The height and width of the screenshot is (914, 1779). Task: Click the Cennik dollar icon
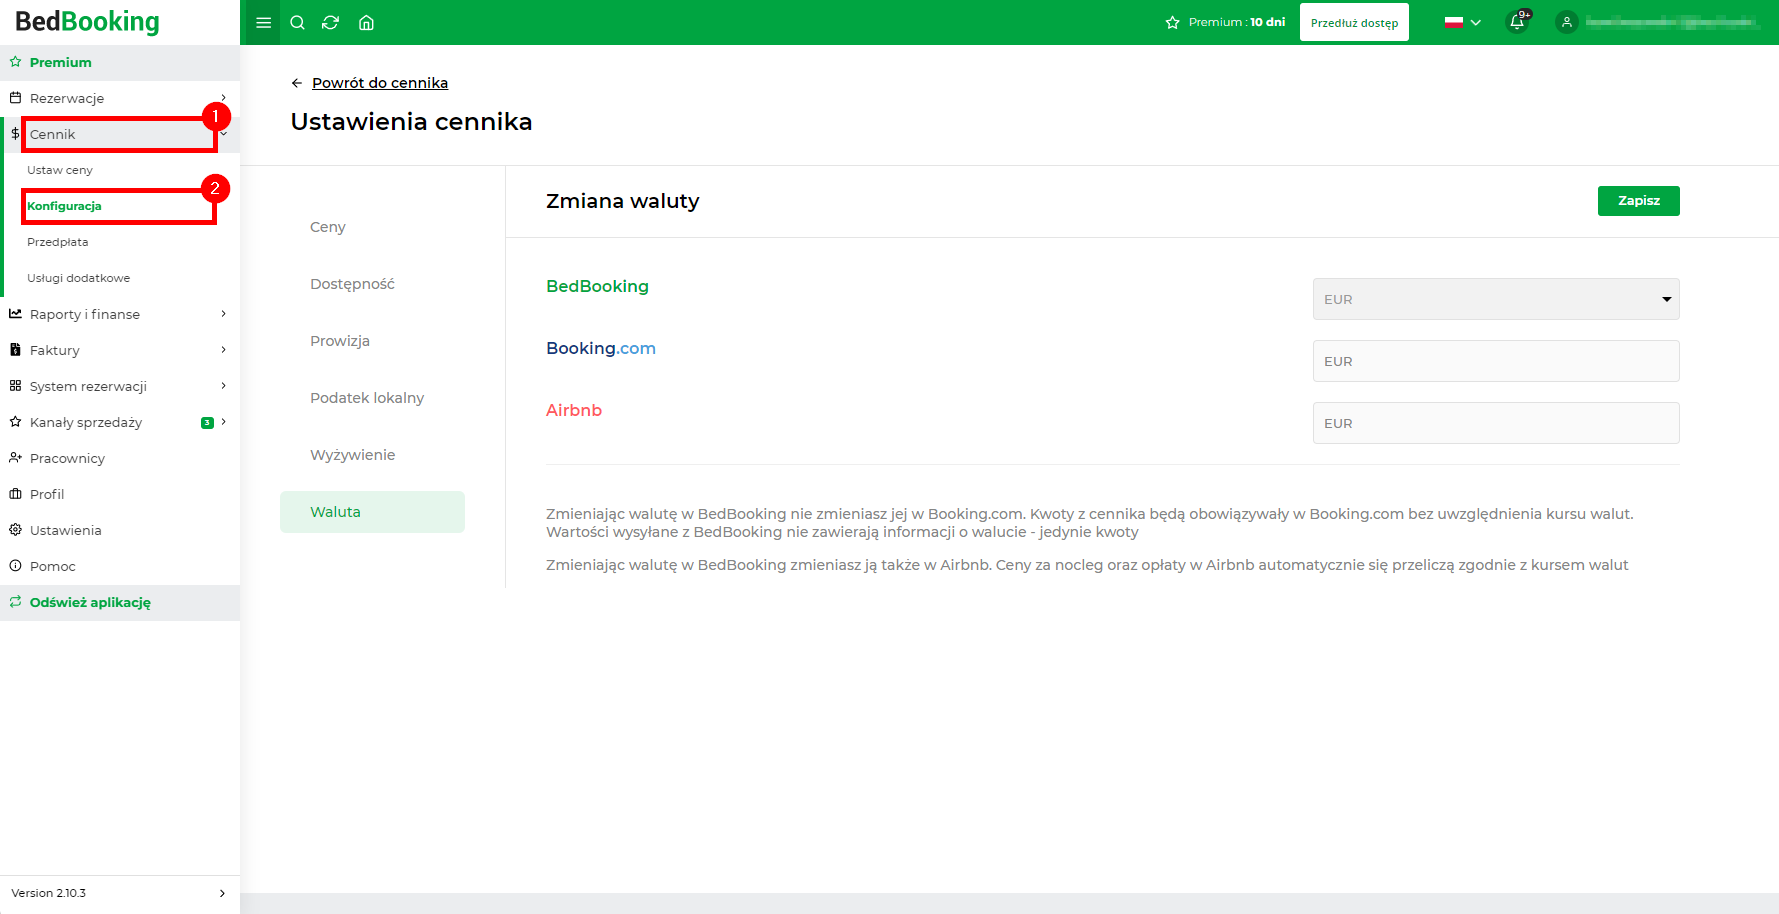[x=15, y=134]
